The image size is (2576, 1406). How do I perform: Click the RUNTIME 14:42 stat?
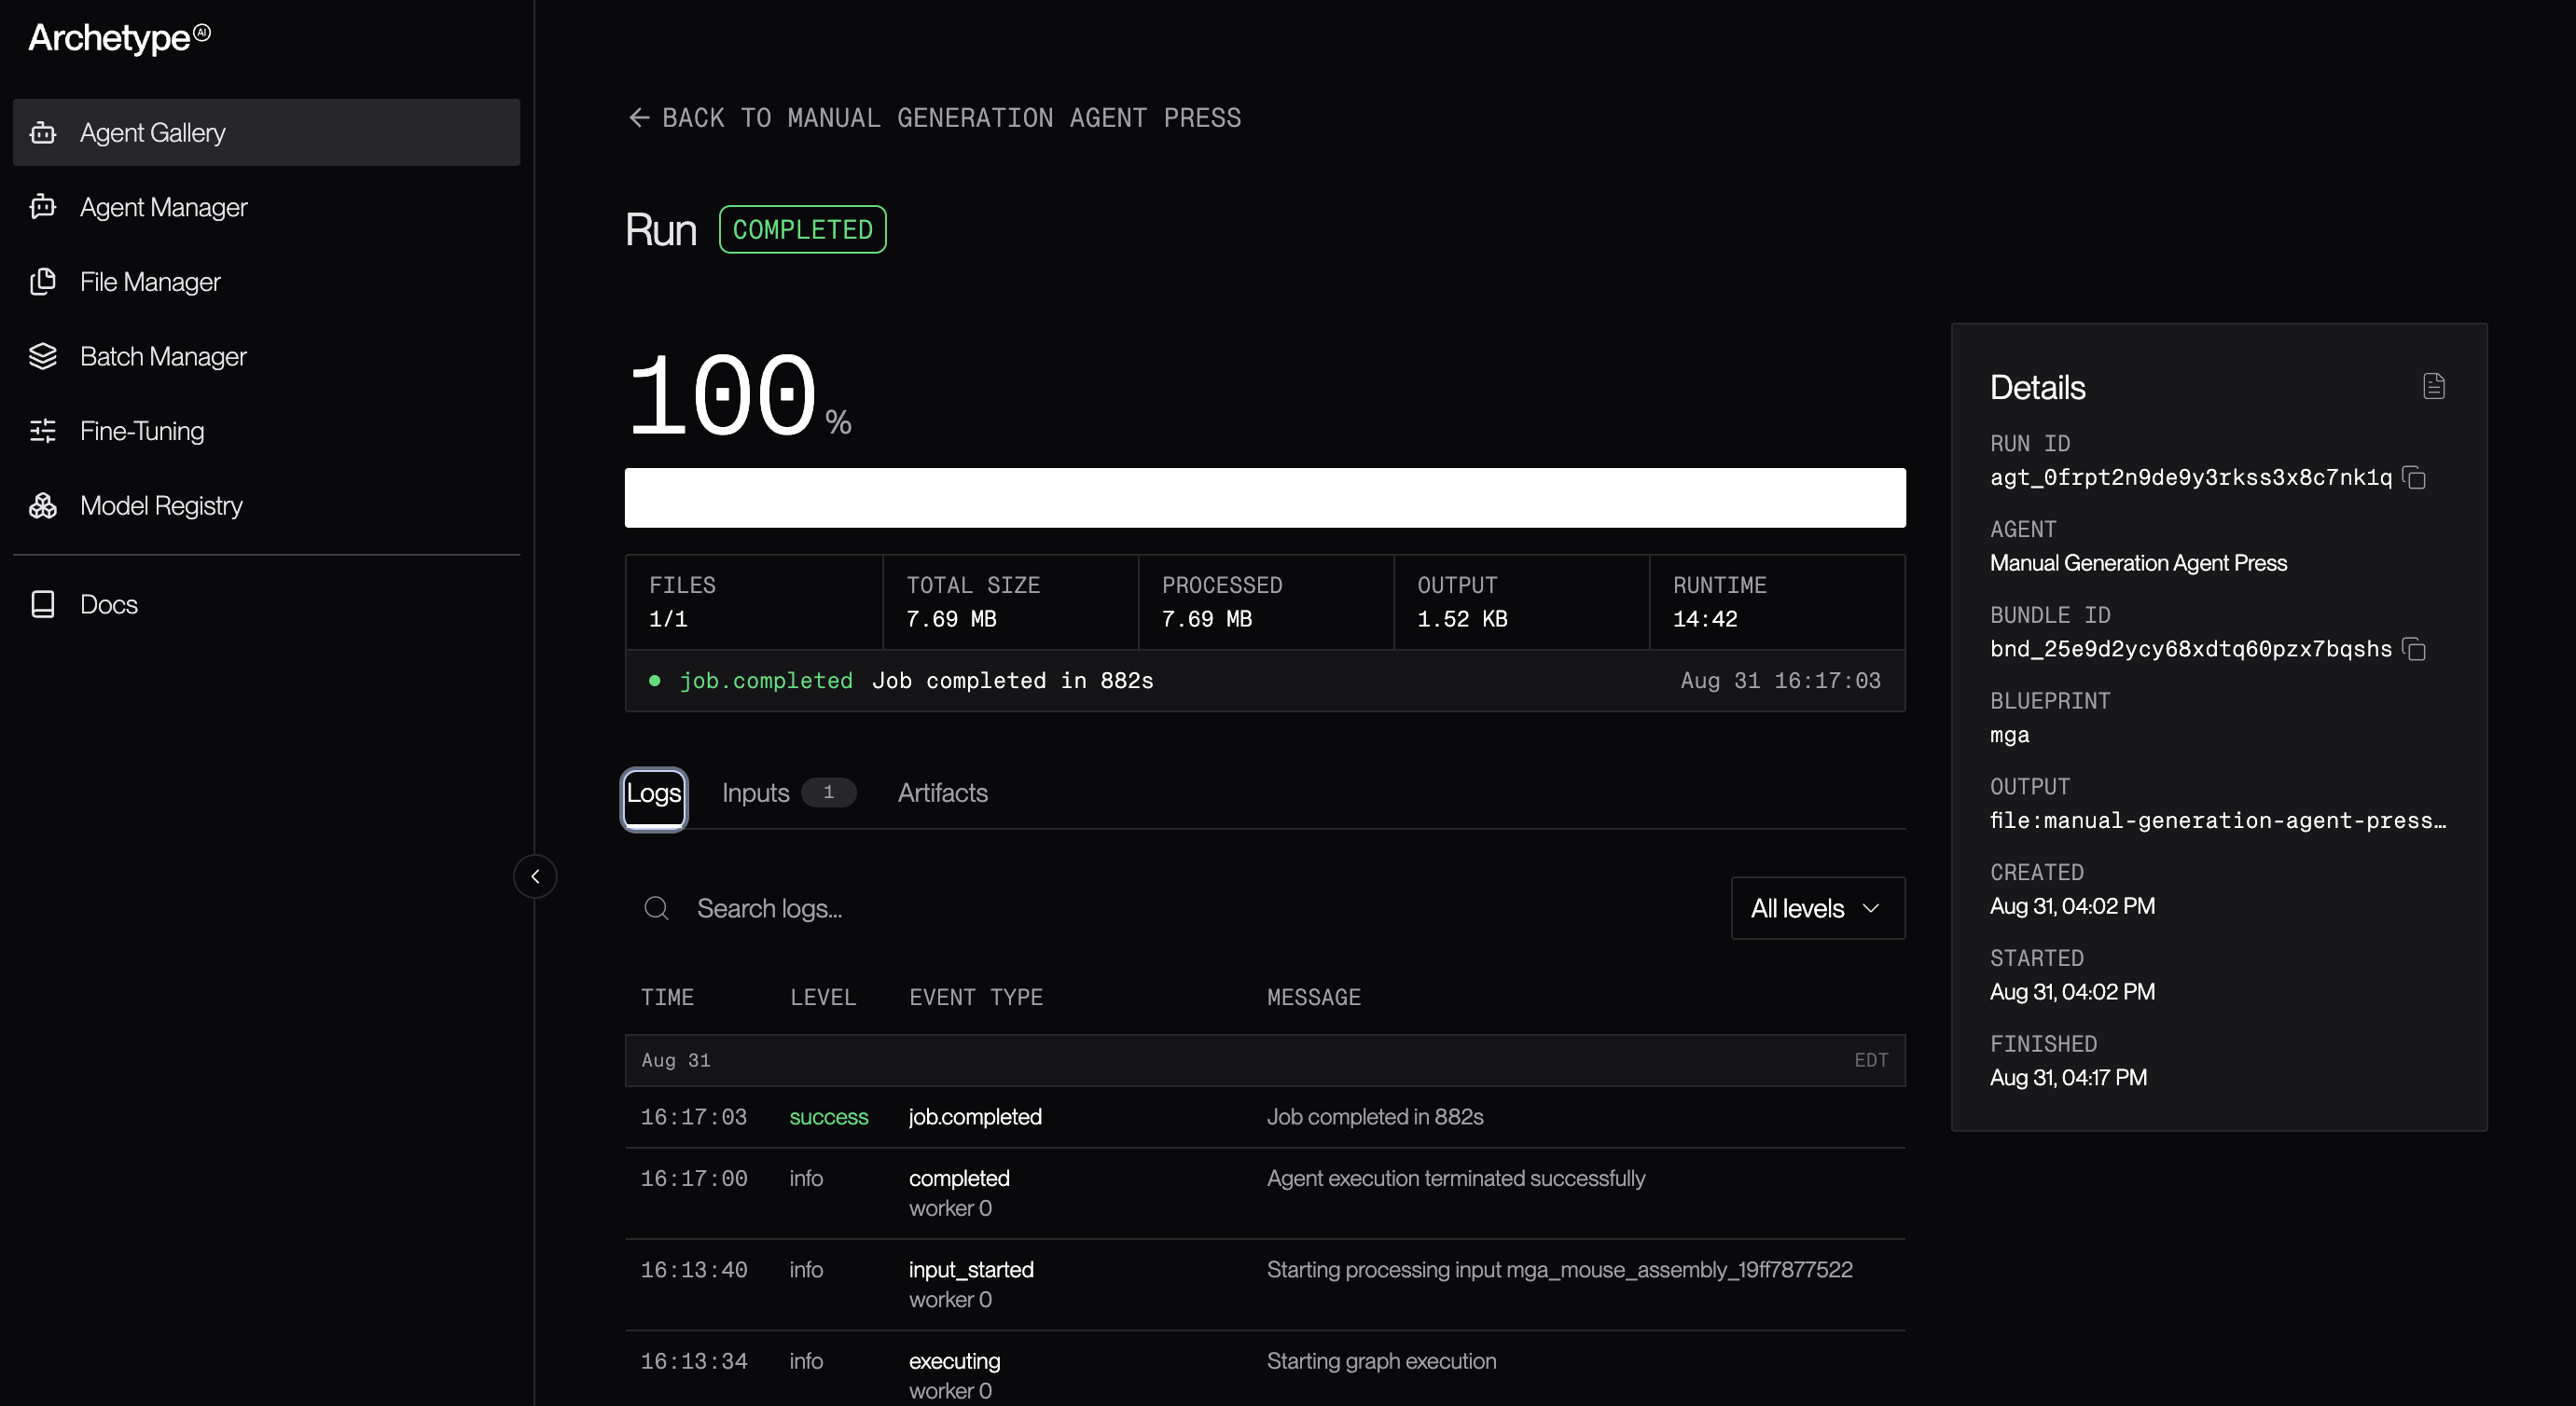(1777, 602)
